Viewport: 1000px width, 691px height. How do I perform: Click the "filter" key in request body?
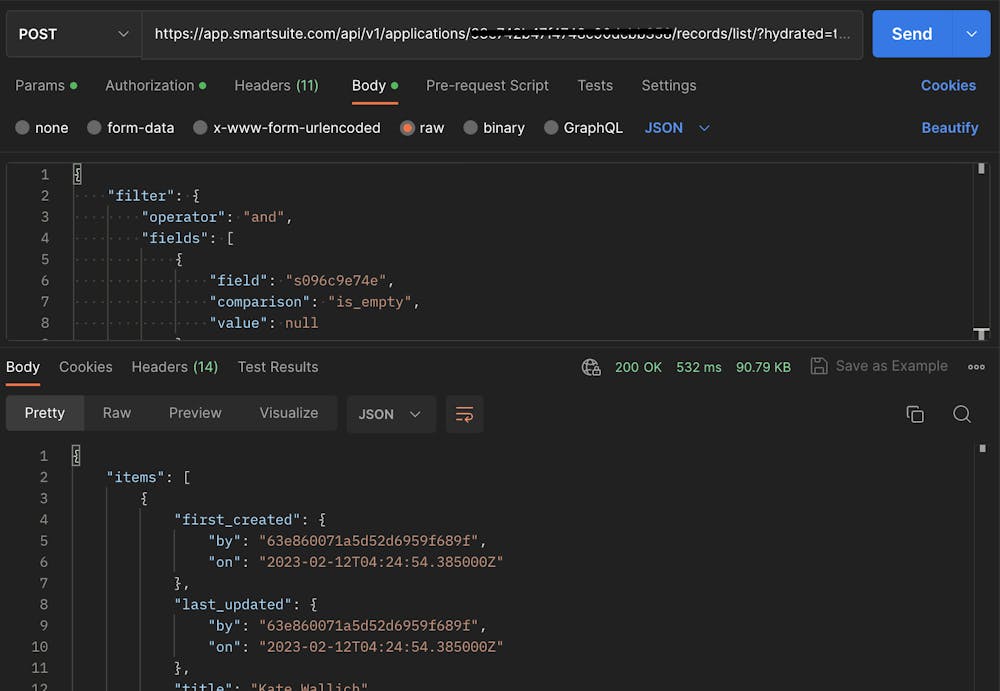pos(141,195)
